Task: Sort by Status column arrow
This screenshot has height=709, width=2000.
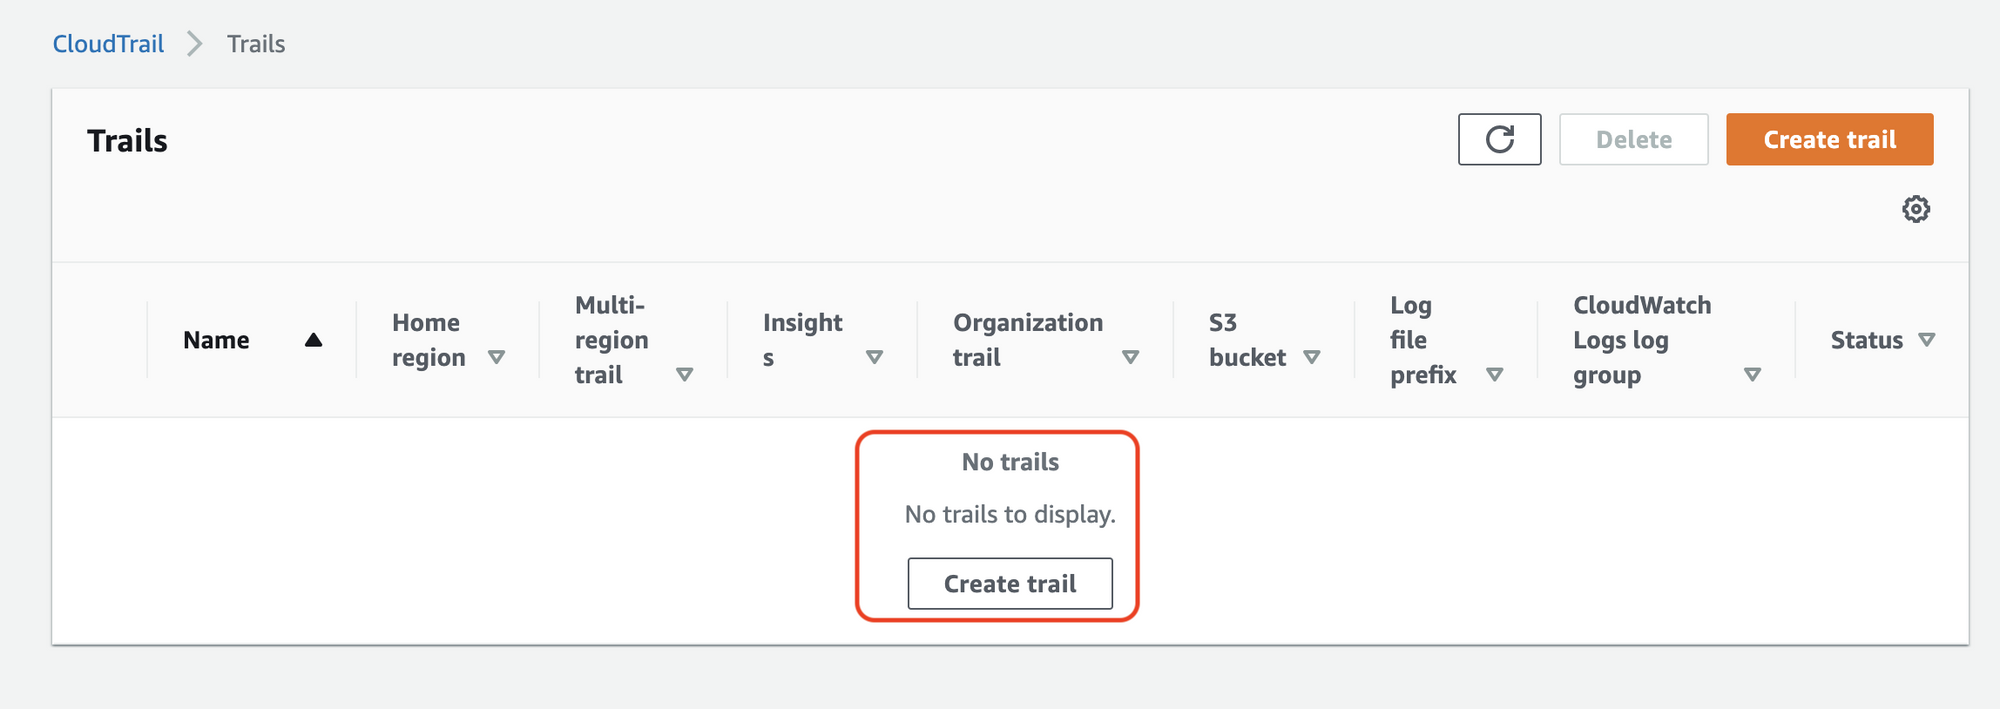Action: point(1926,340)
